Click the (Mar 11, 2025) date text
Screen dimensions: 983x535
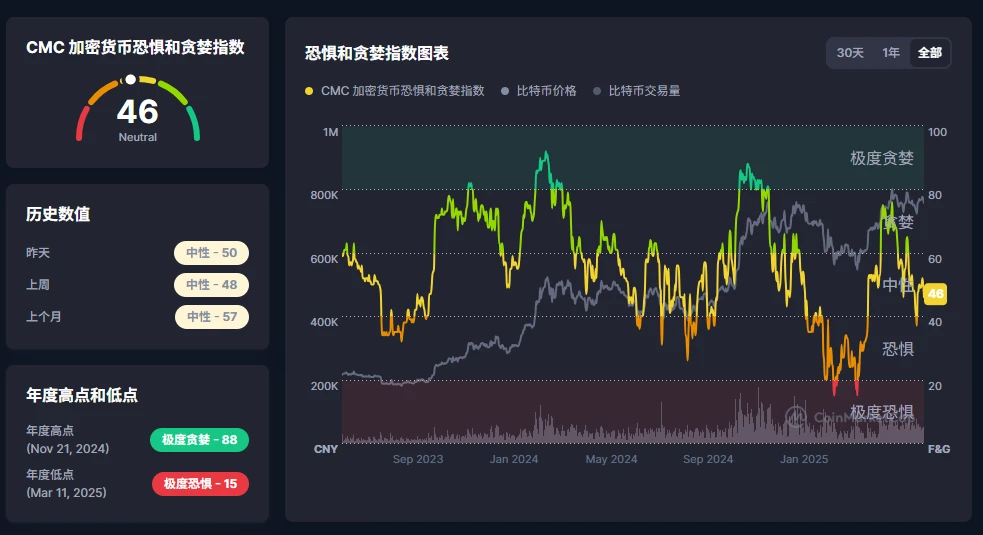pyautogui.click(x=66, y=492)
